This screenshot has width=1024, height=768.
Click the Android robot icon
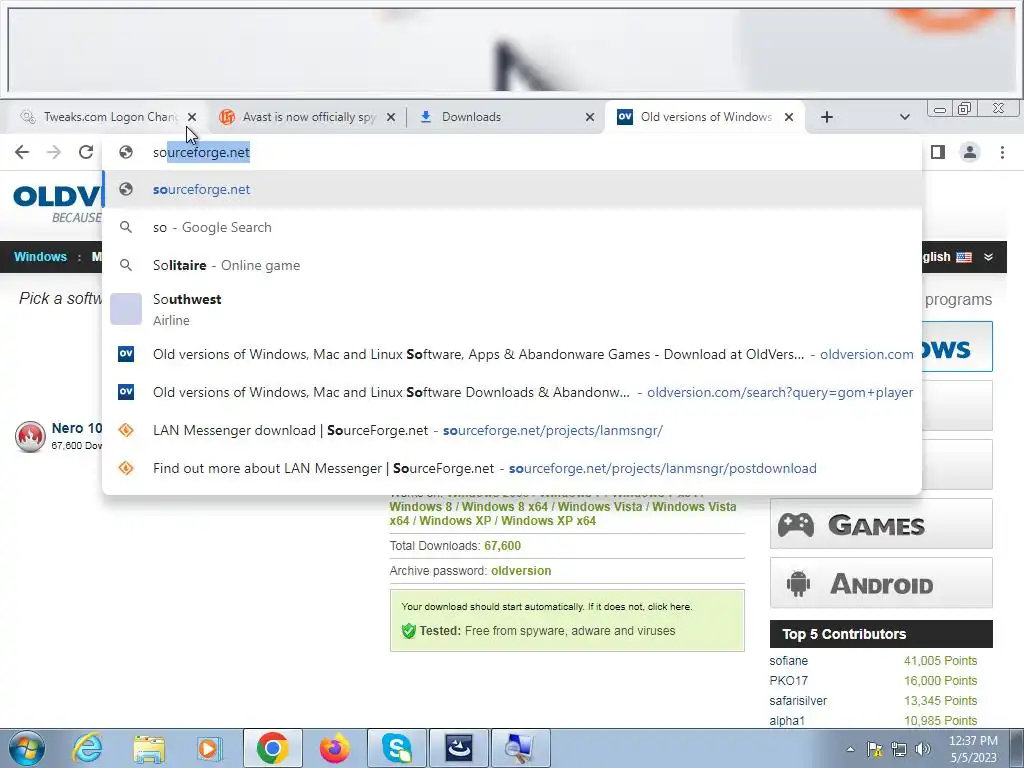pos(798,583)
